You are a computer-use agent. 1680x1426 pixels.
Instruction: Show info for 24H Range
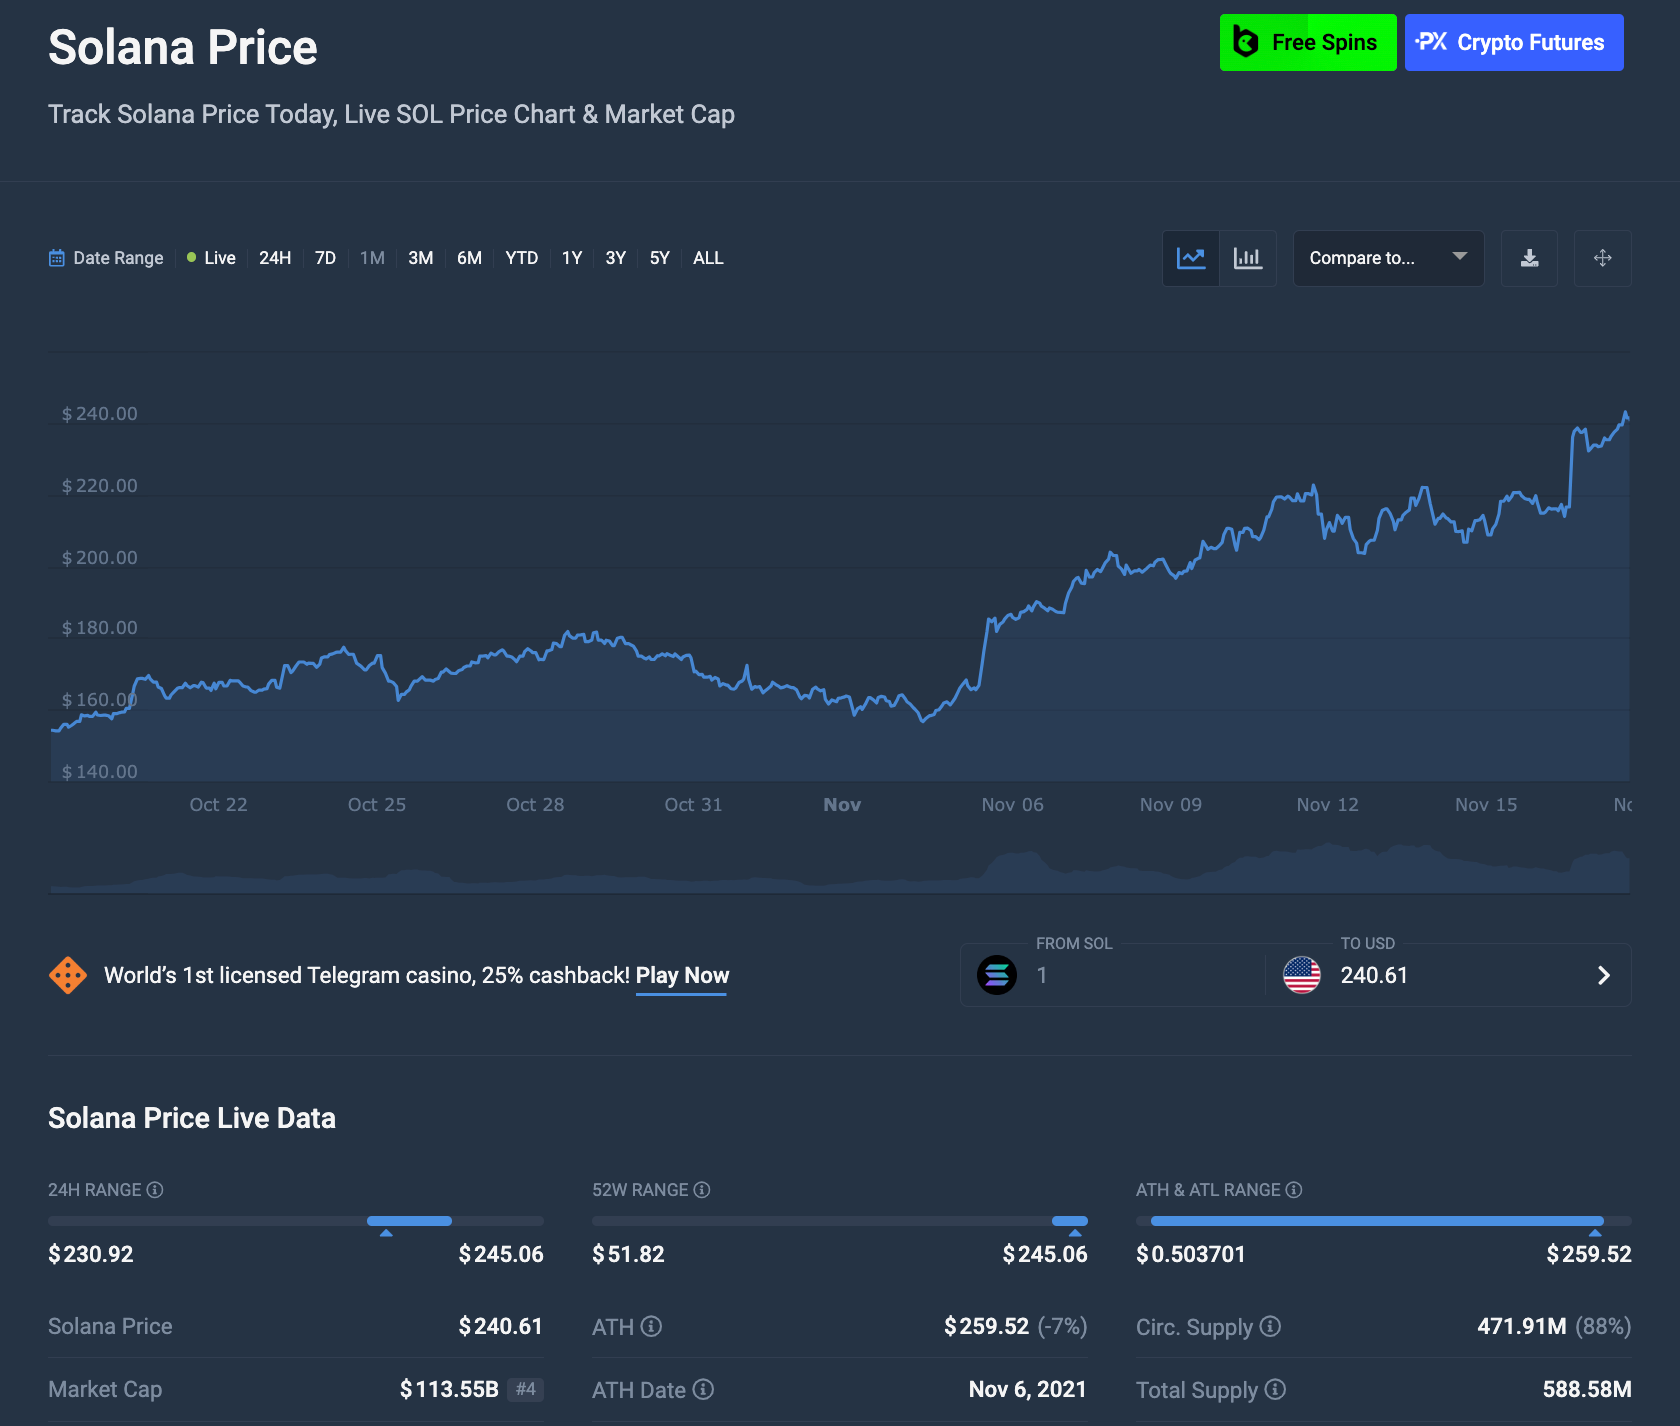click(x=155, y=1190)
